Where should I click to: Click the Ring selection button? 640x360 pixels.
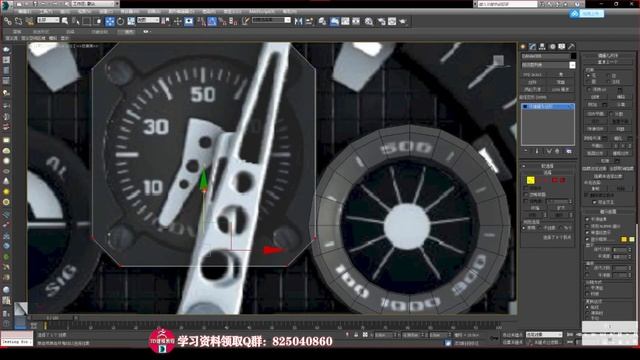pyautogui.click(x=531, y=215)
